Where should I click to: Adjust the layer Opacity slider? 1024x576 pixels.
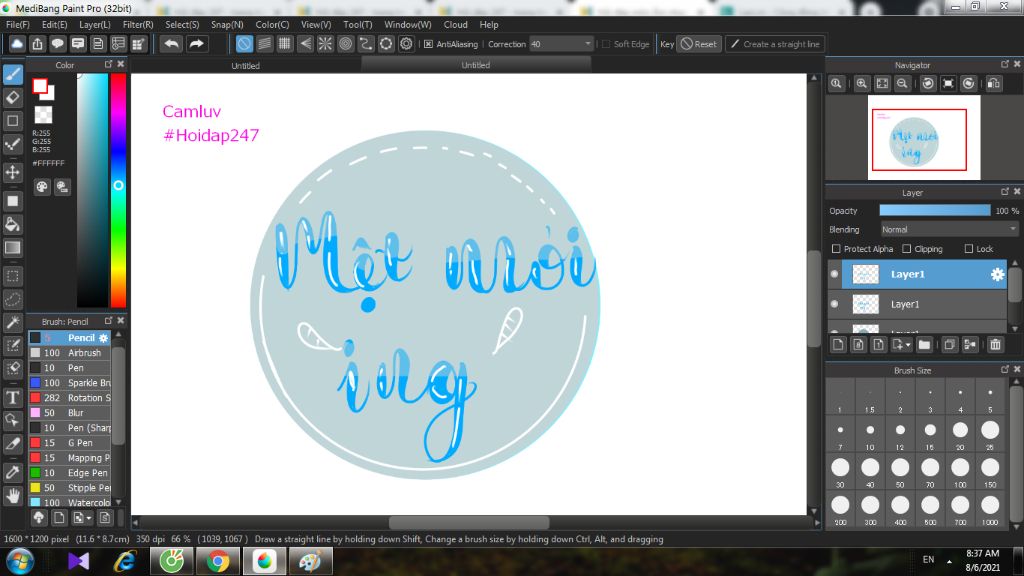(x=935, y=210)
